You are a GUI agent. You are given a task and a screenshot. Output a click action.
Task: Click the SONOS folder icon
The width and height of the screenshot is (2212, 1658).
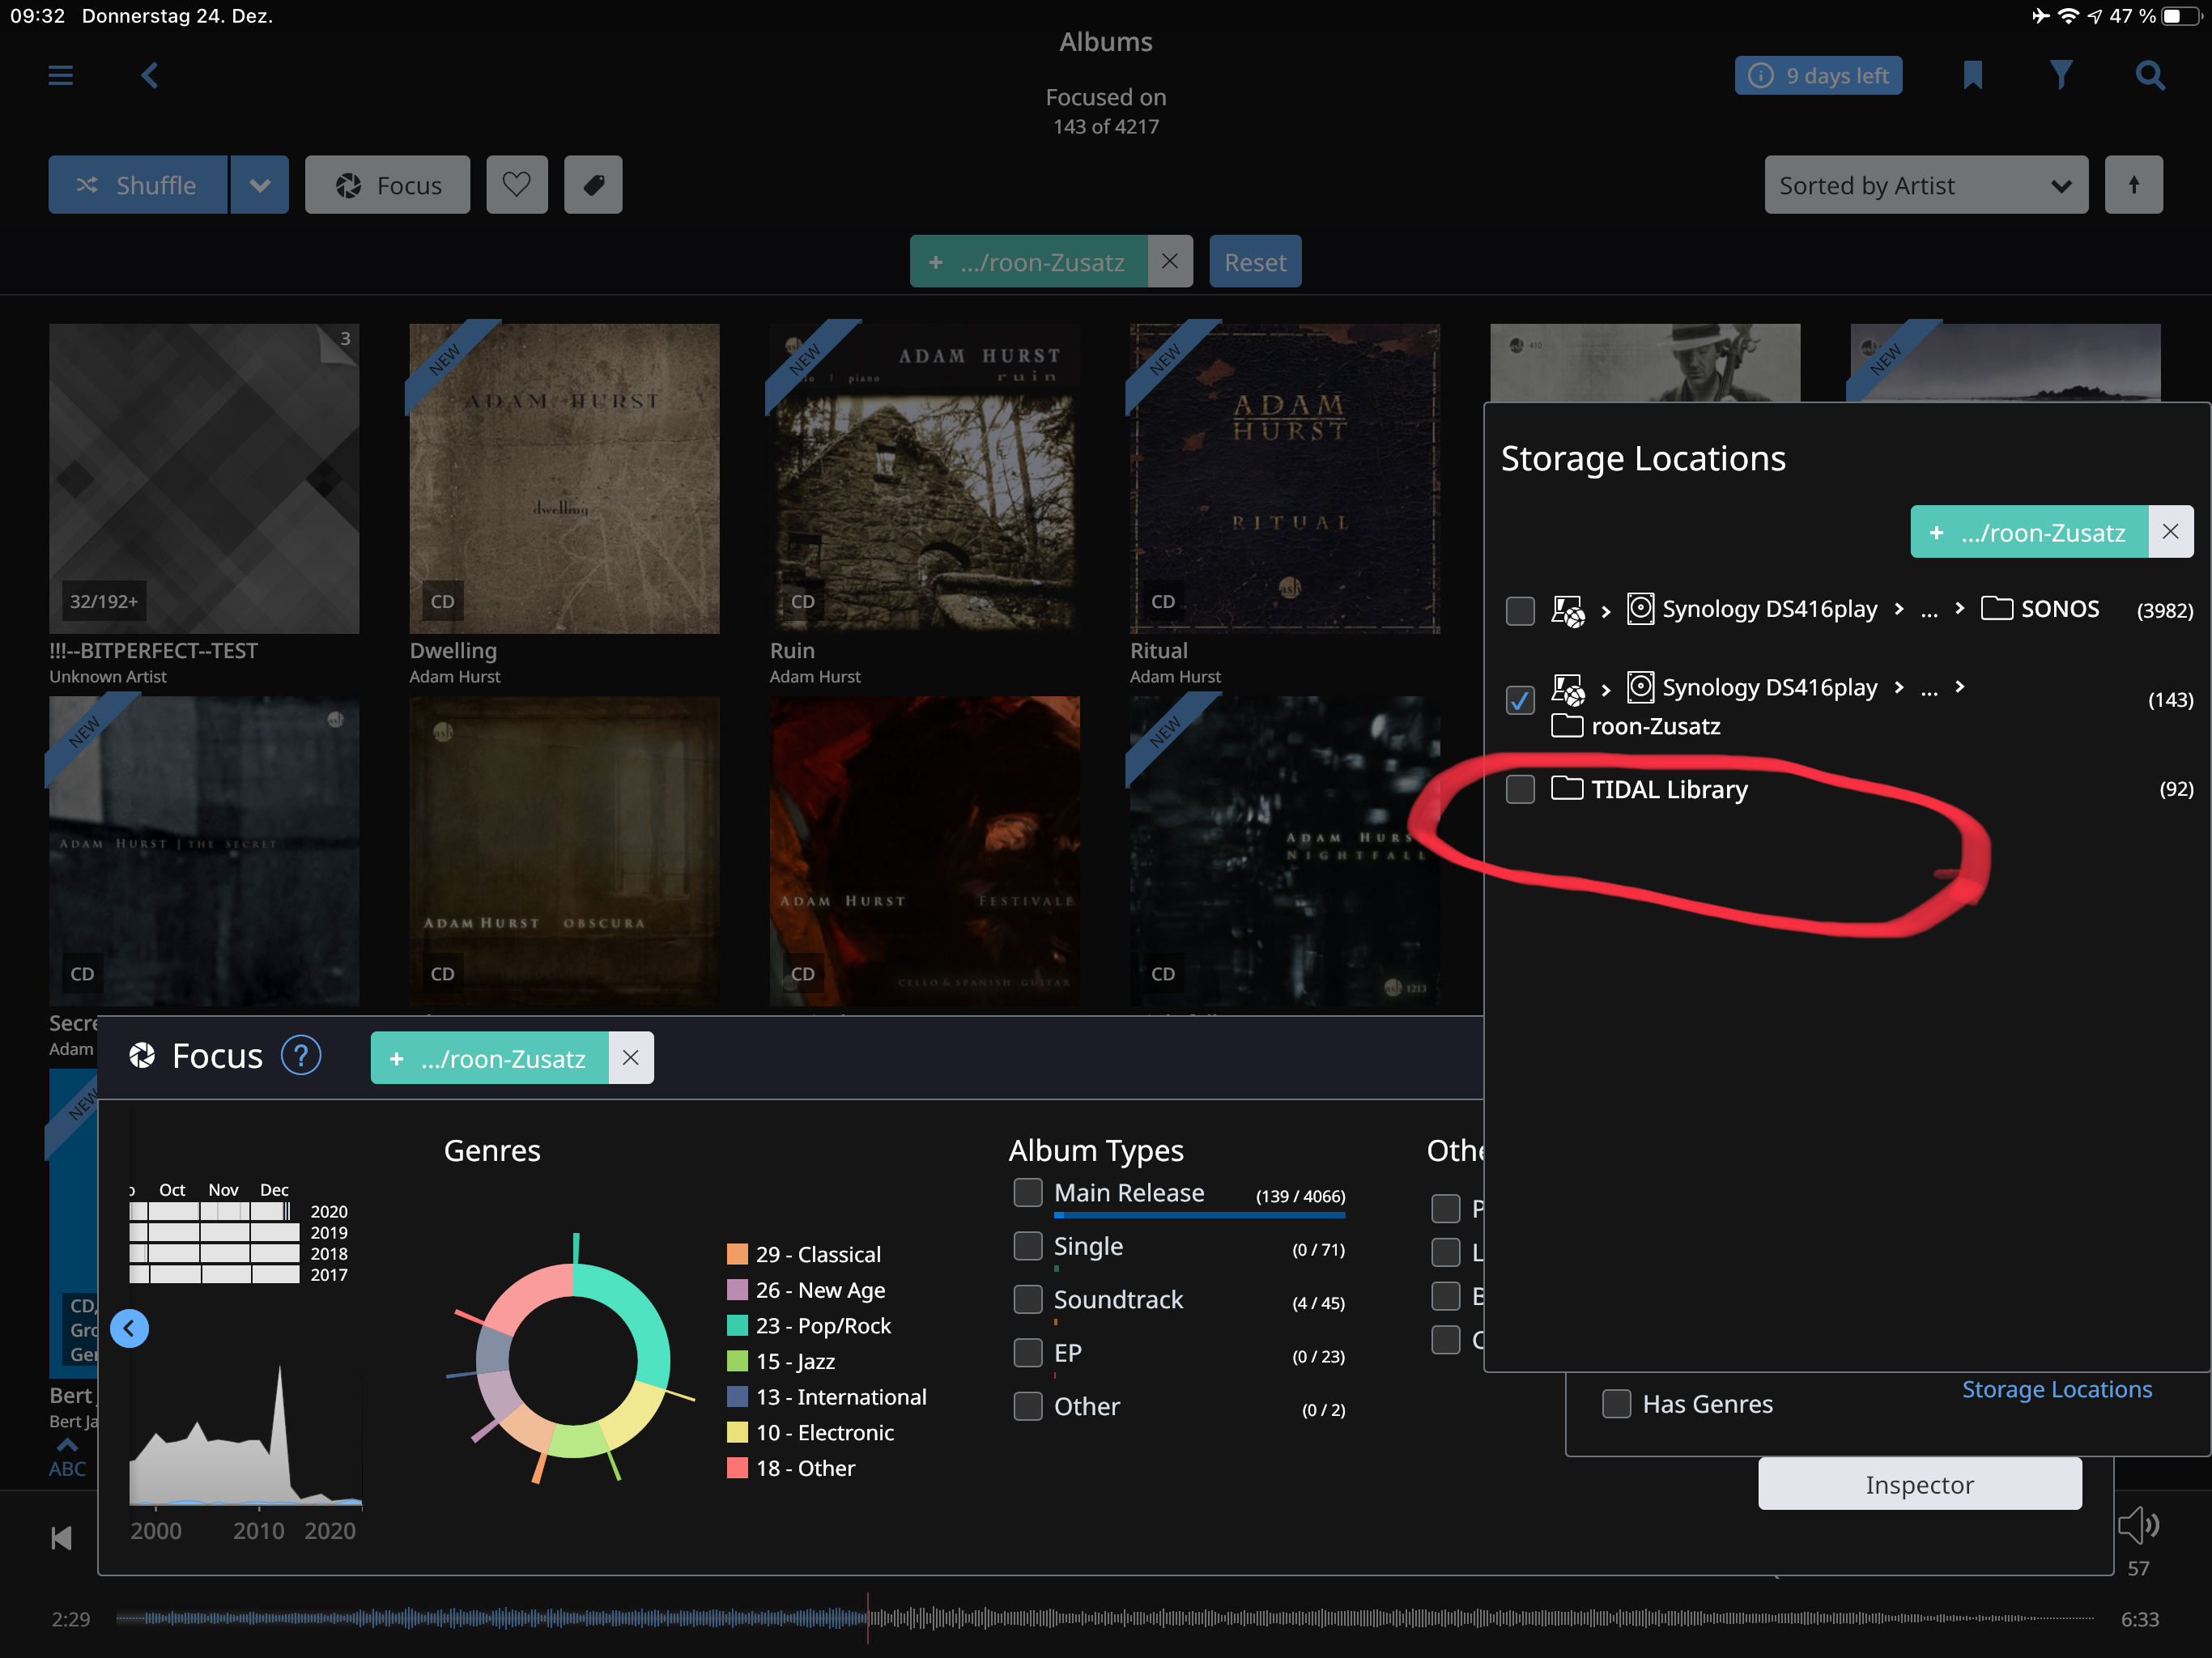(x=1997, y=608)
